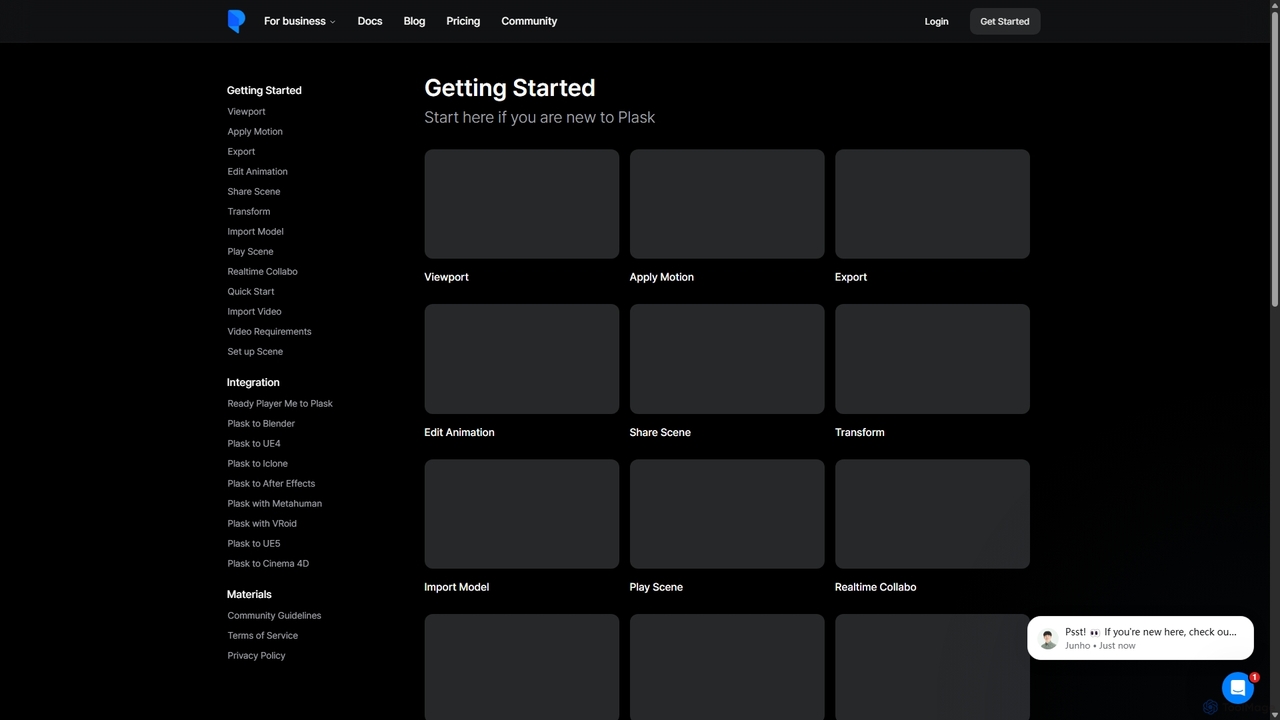Click the Plask logo icon
The width and height of the screenshot is (1280, 720).
[236, 21]
